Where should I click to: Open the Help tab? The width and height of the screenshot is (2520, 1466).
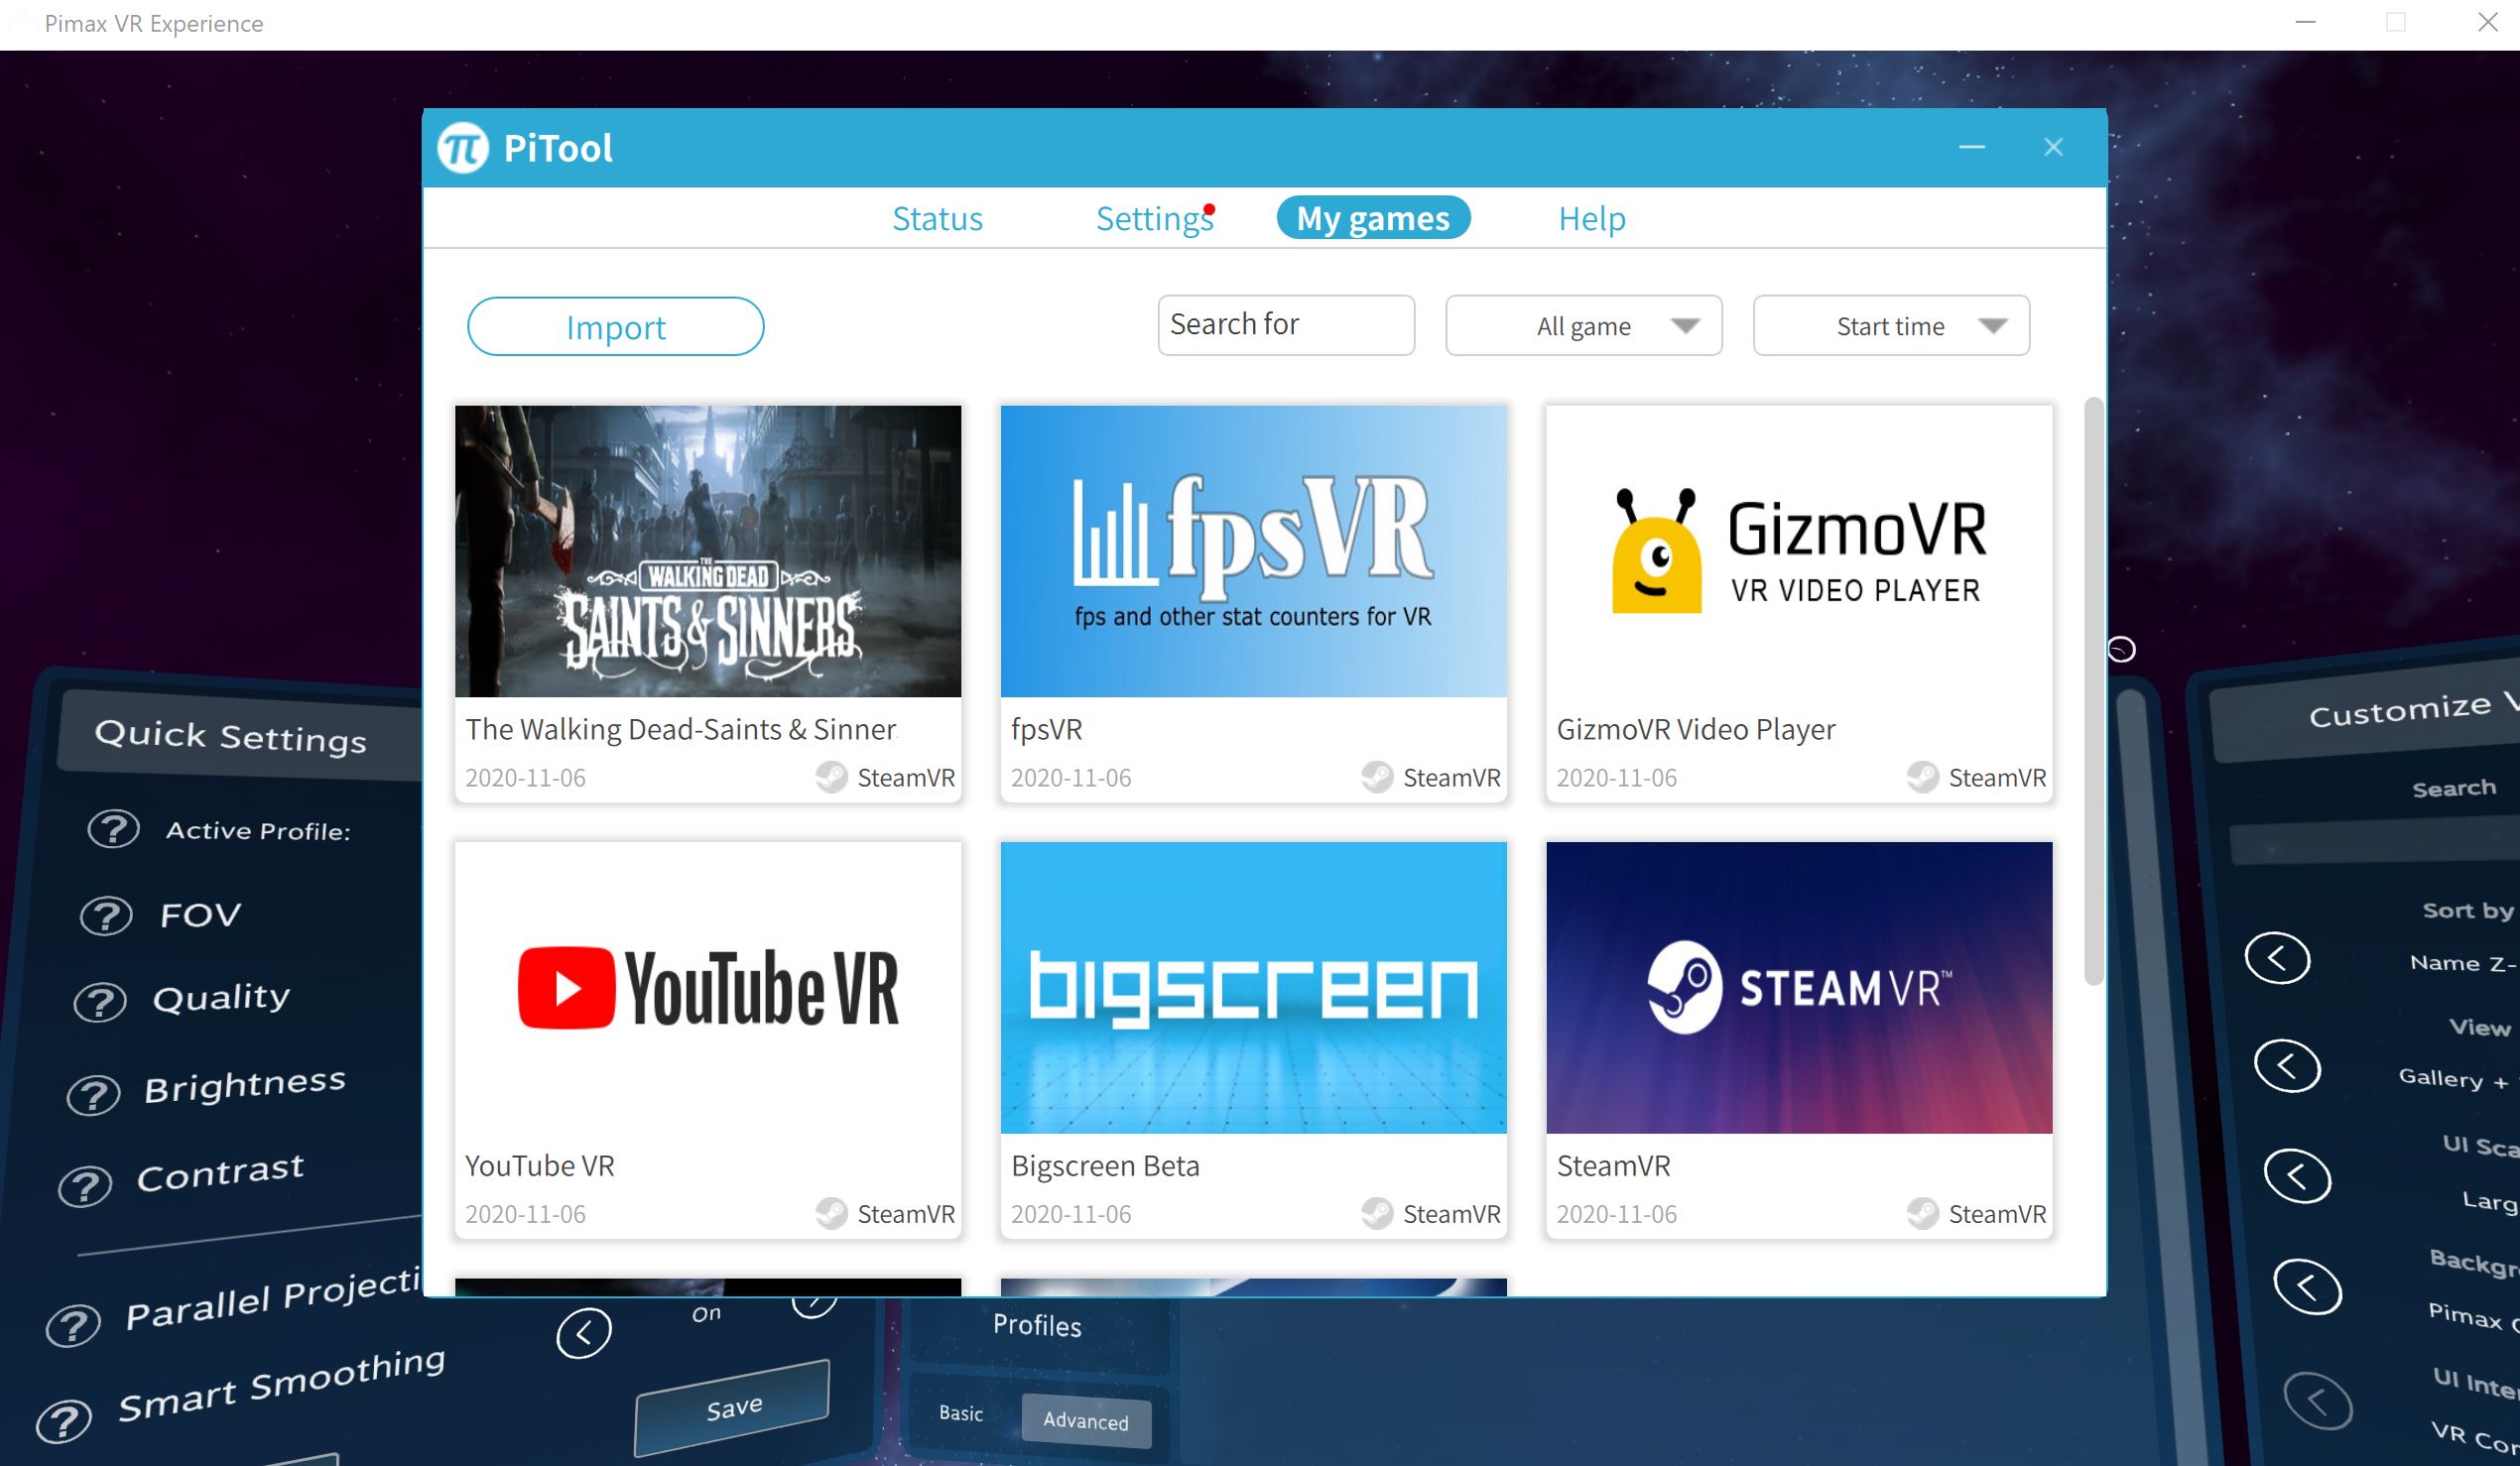tap(1591, 218)
